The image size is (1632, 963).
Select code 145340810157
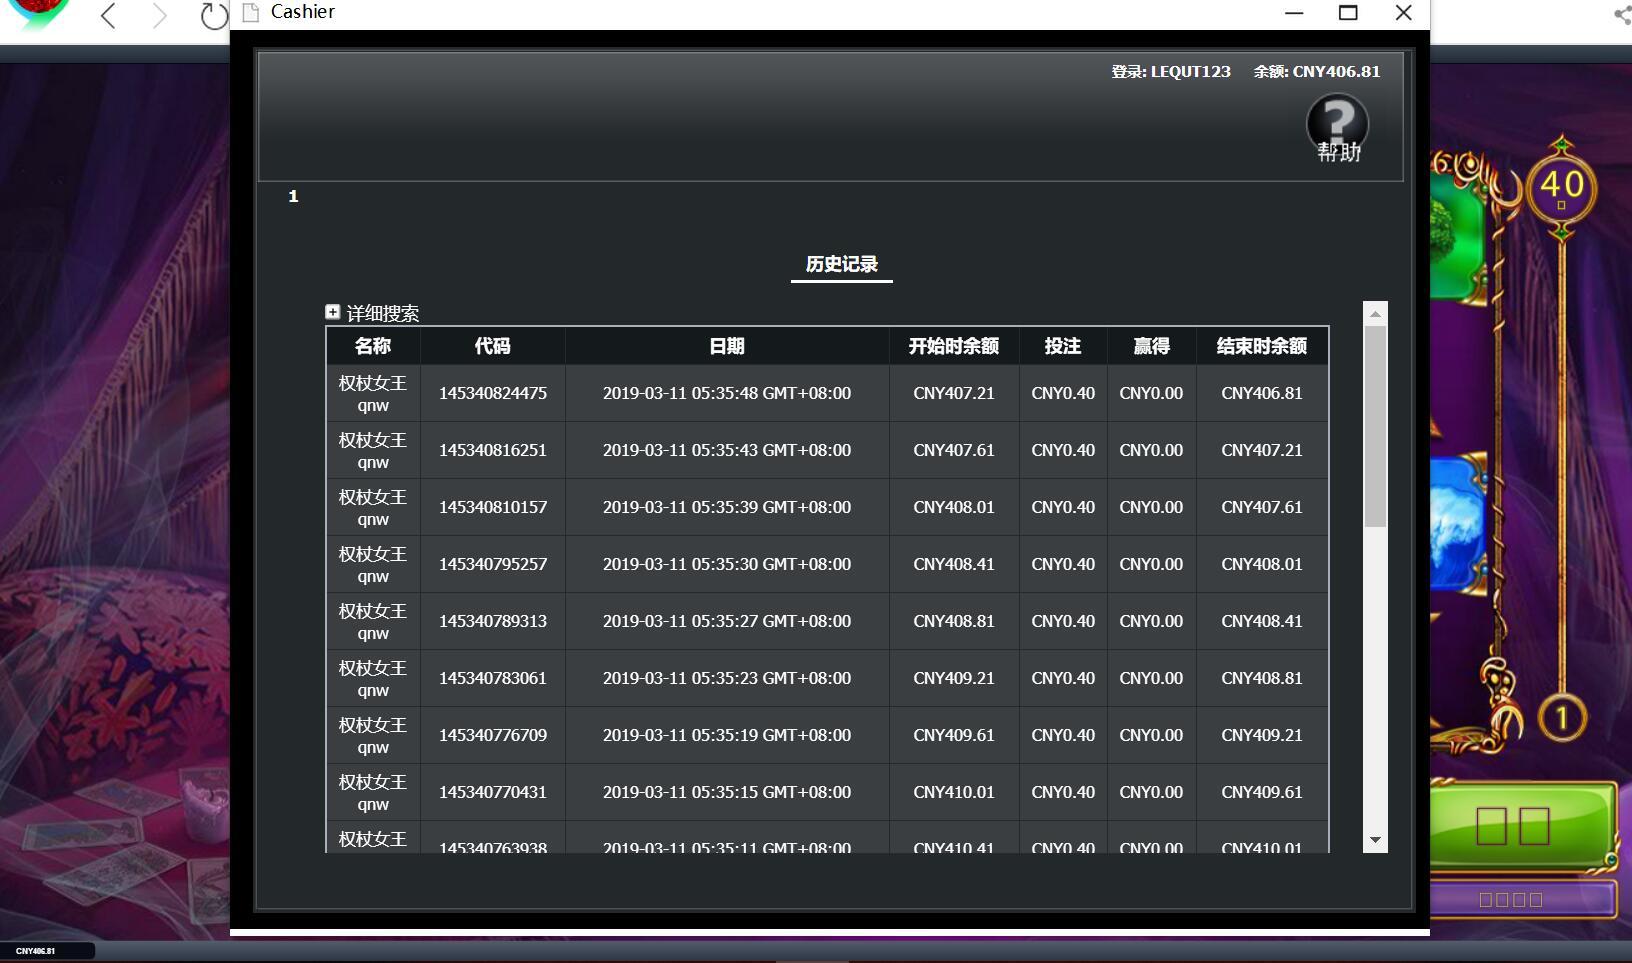(x=493, y=507)
